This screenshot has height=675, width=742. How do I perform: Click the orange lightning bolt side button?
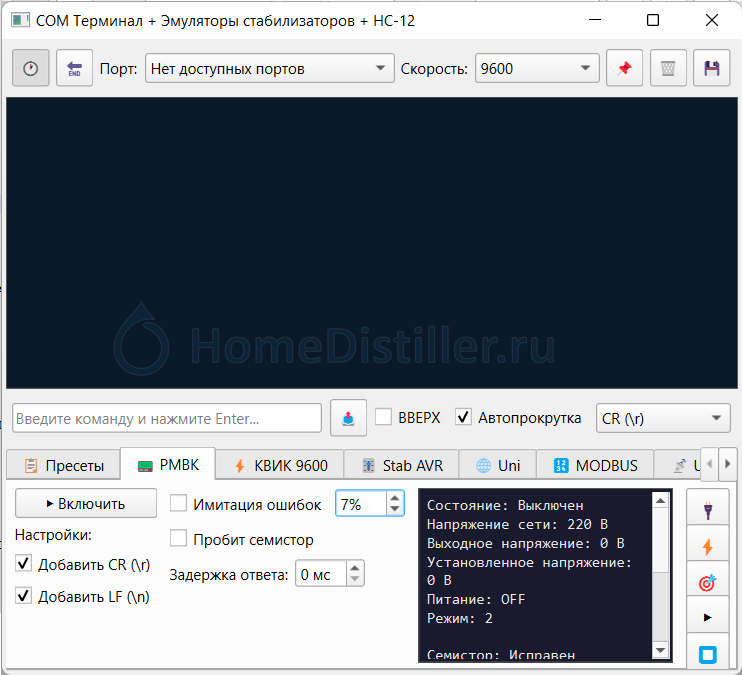pyautogui.click(x=708, y=547)
